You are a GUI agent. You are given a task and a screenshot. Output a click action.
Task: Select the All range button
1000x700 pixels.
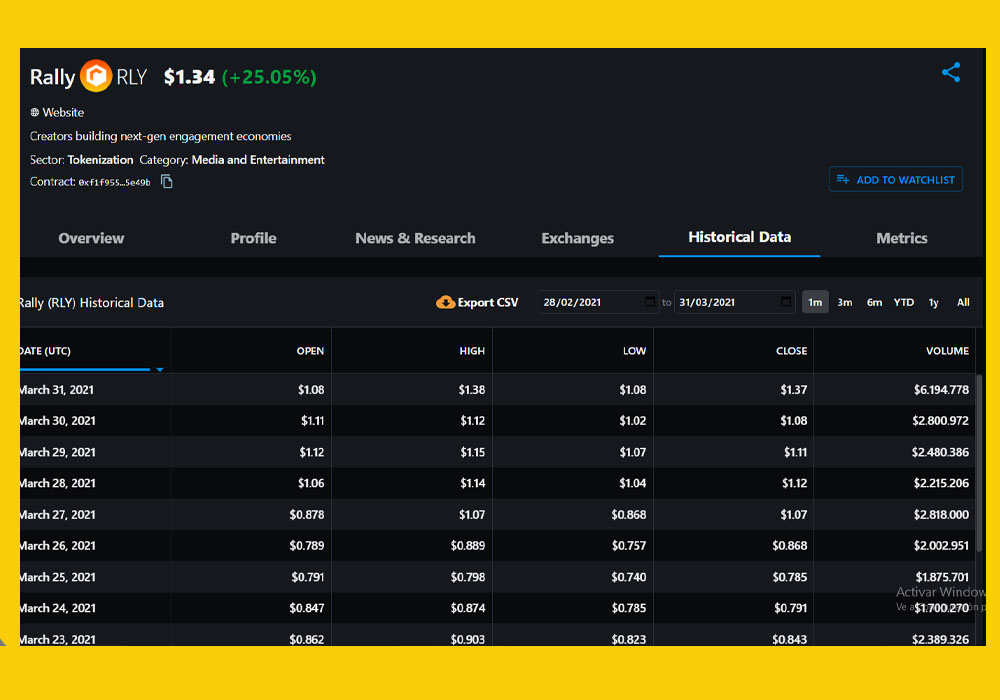pos(963,302)
